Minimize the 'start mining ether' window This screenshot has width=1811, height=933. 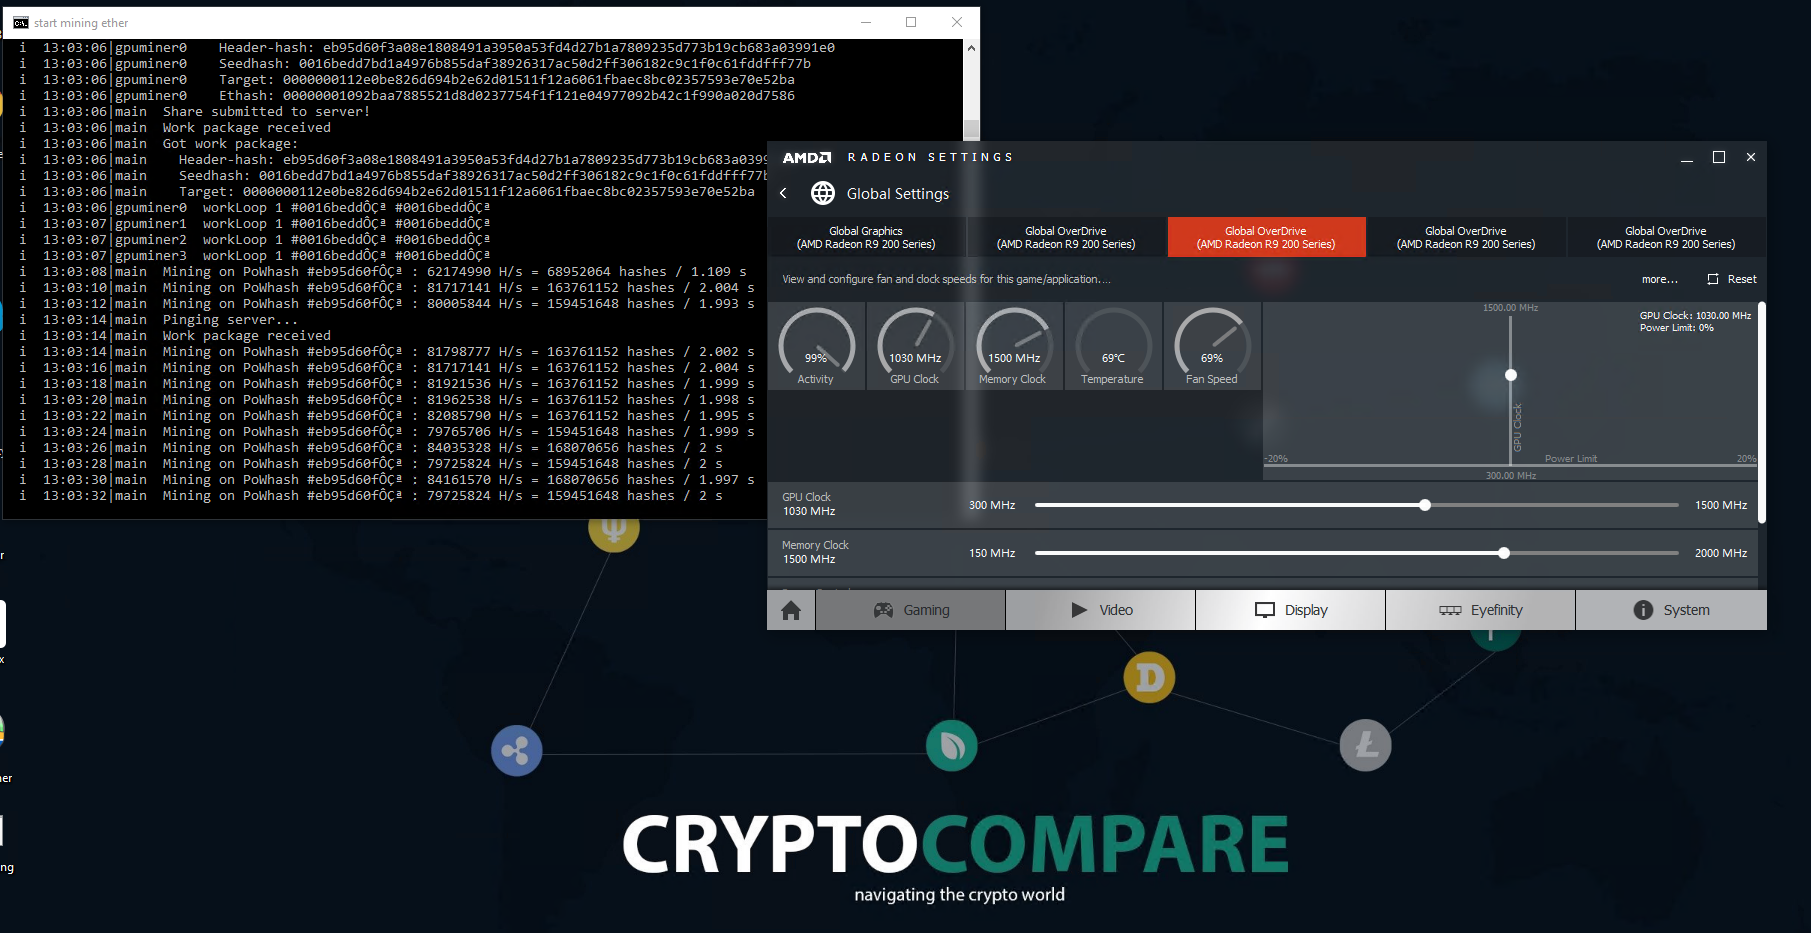[x=866, y=22]
